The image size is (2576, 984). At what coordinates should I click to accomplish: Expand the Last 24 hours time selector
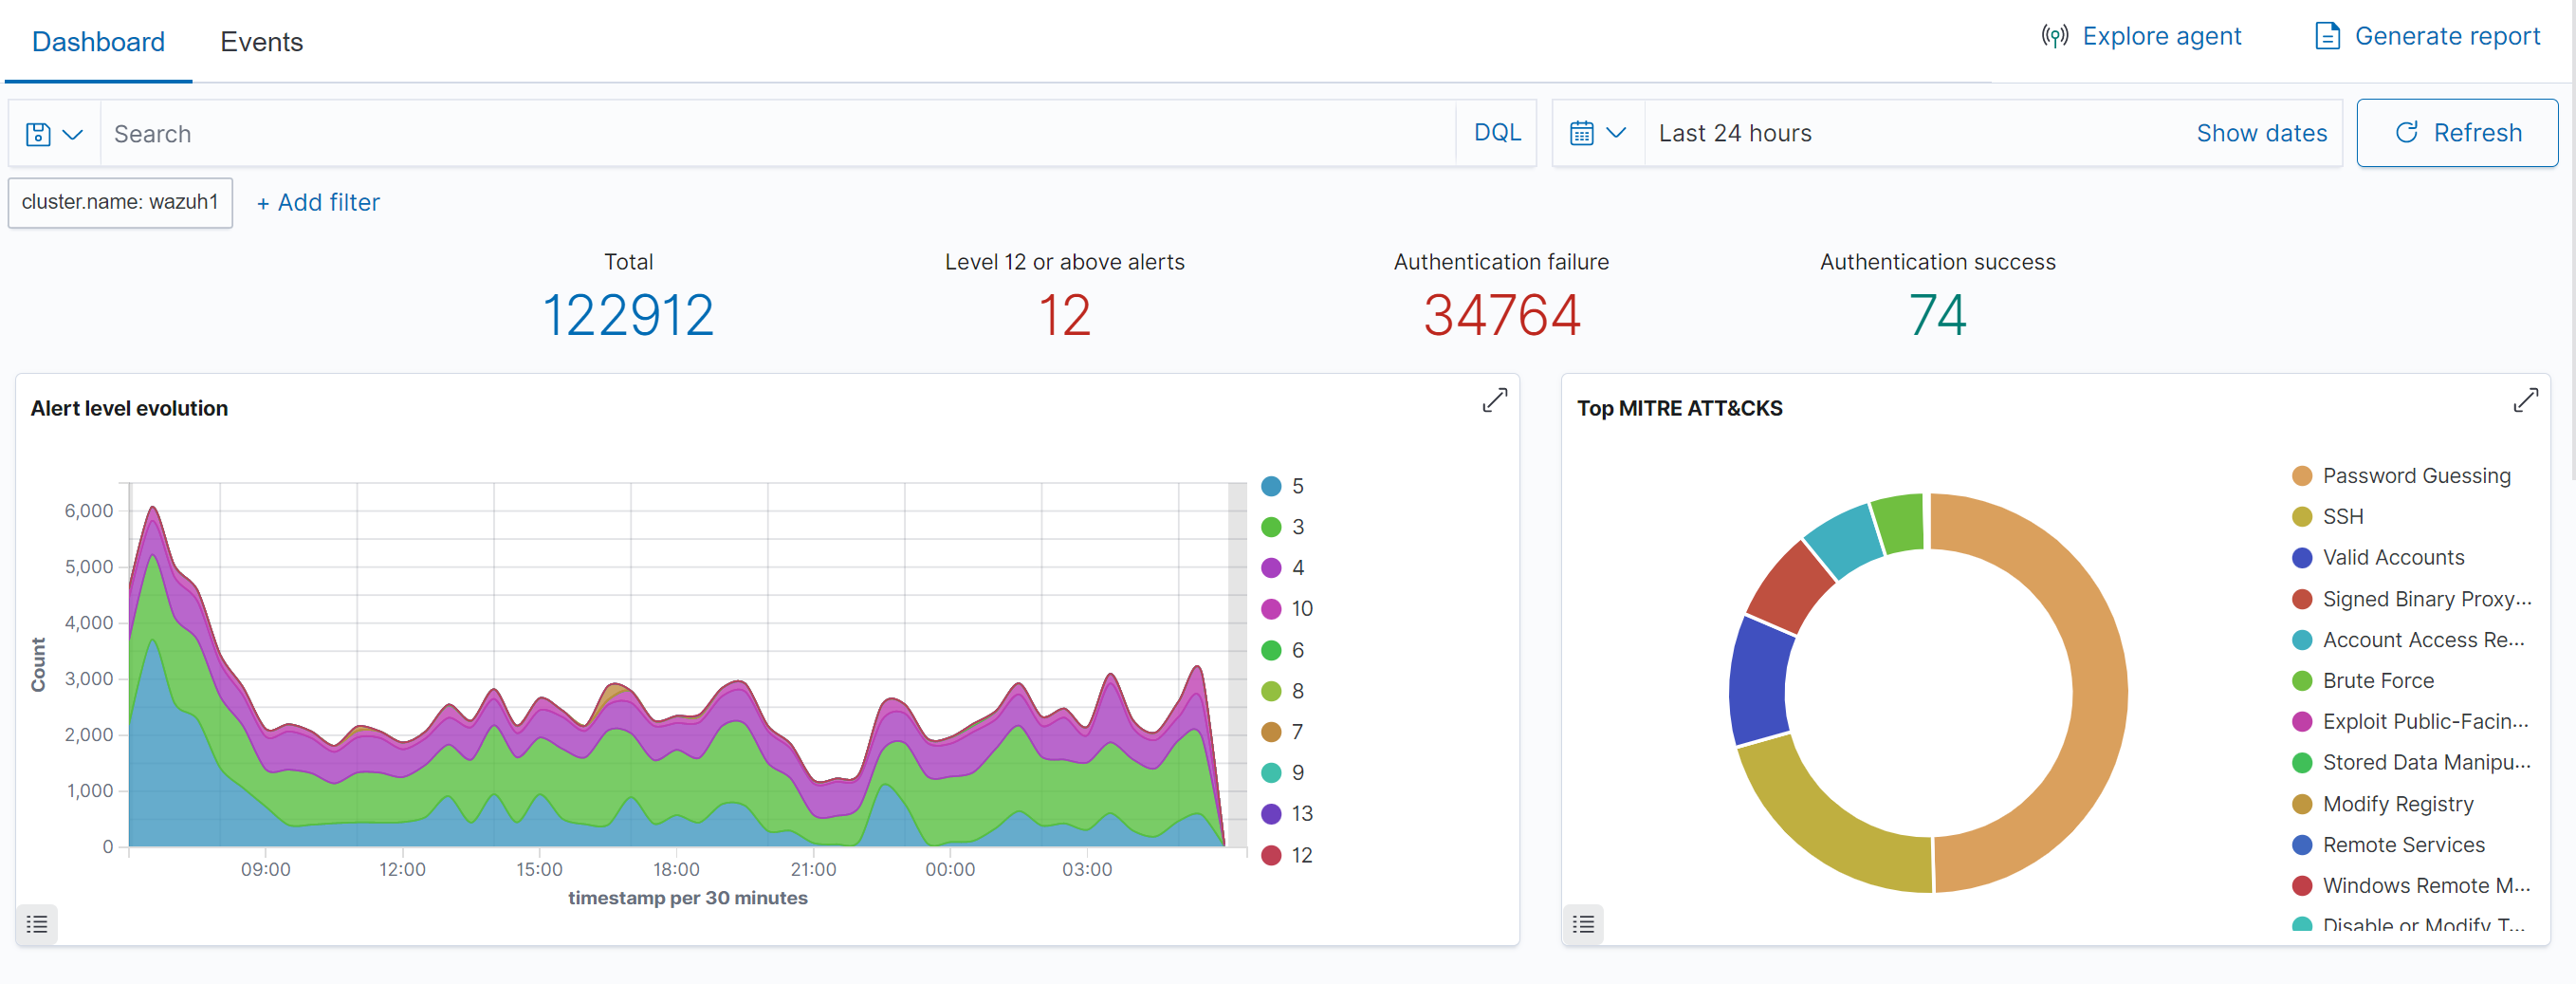click(x=1735, y=132)
